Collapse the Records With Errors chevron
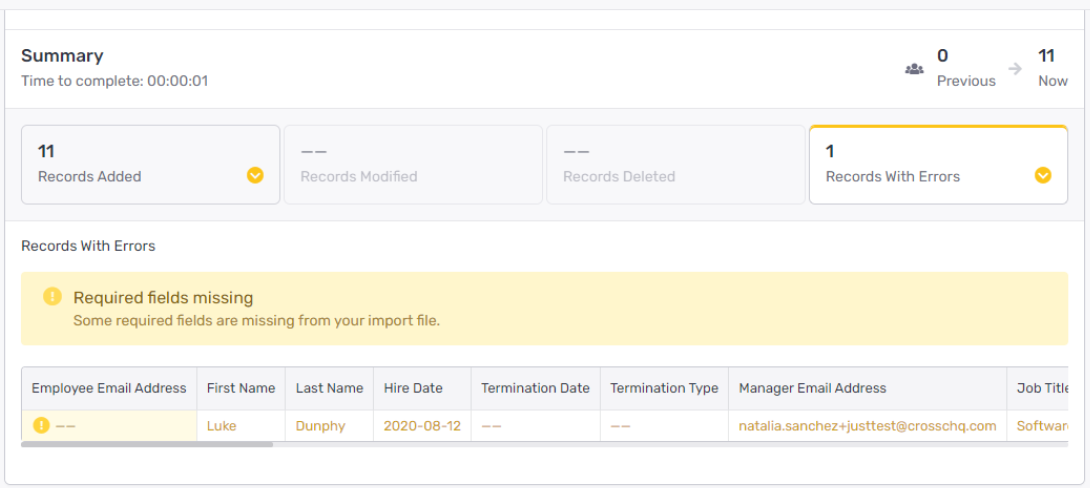This screenshot has height=488, width=1090. pyautogui.click(x=1043, y=175)
